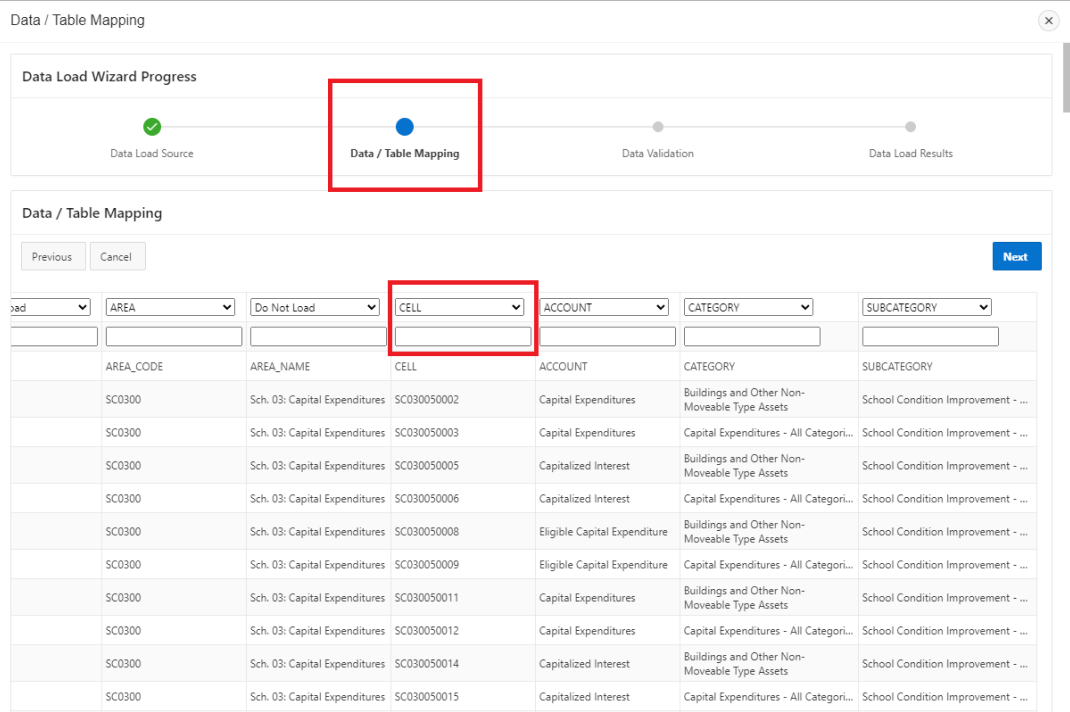
Task: Open the AREA column mapping dropdown
Action: (x=170, y=308)
